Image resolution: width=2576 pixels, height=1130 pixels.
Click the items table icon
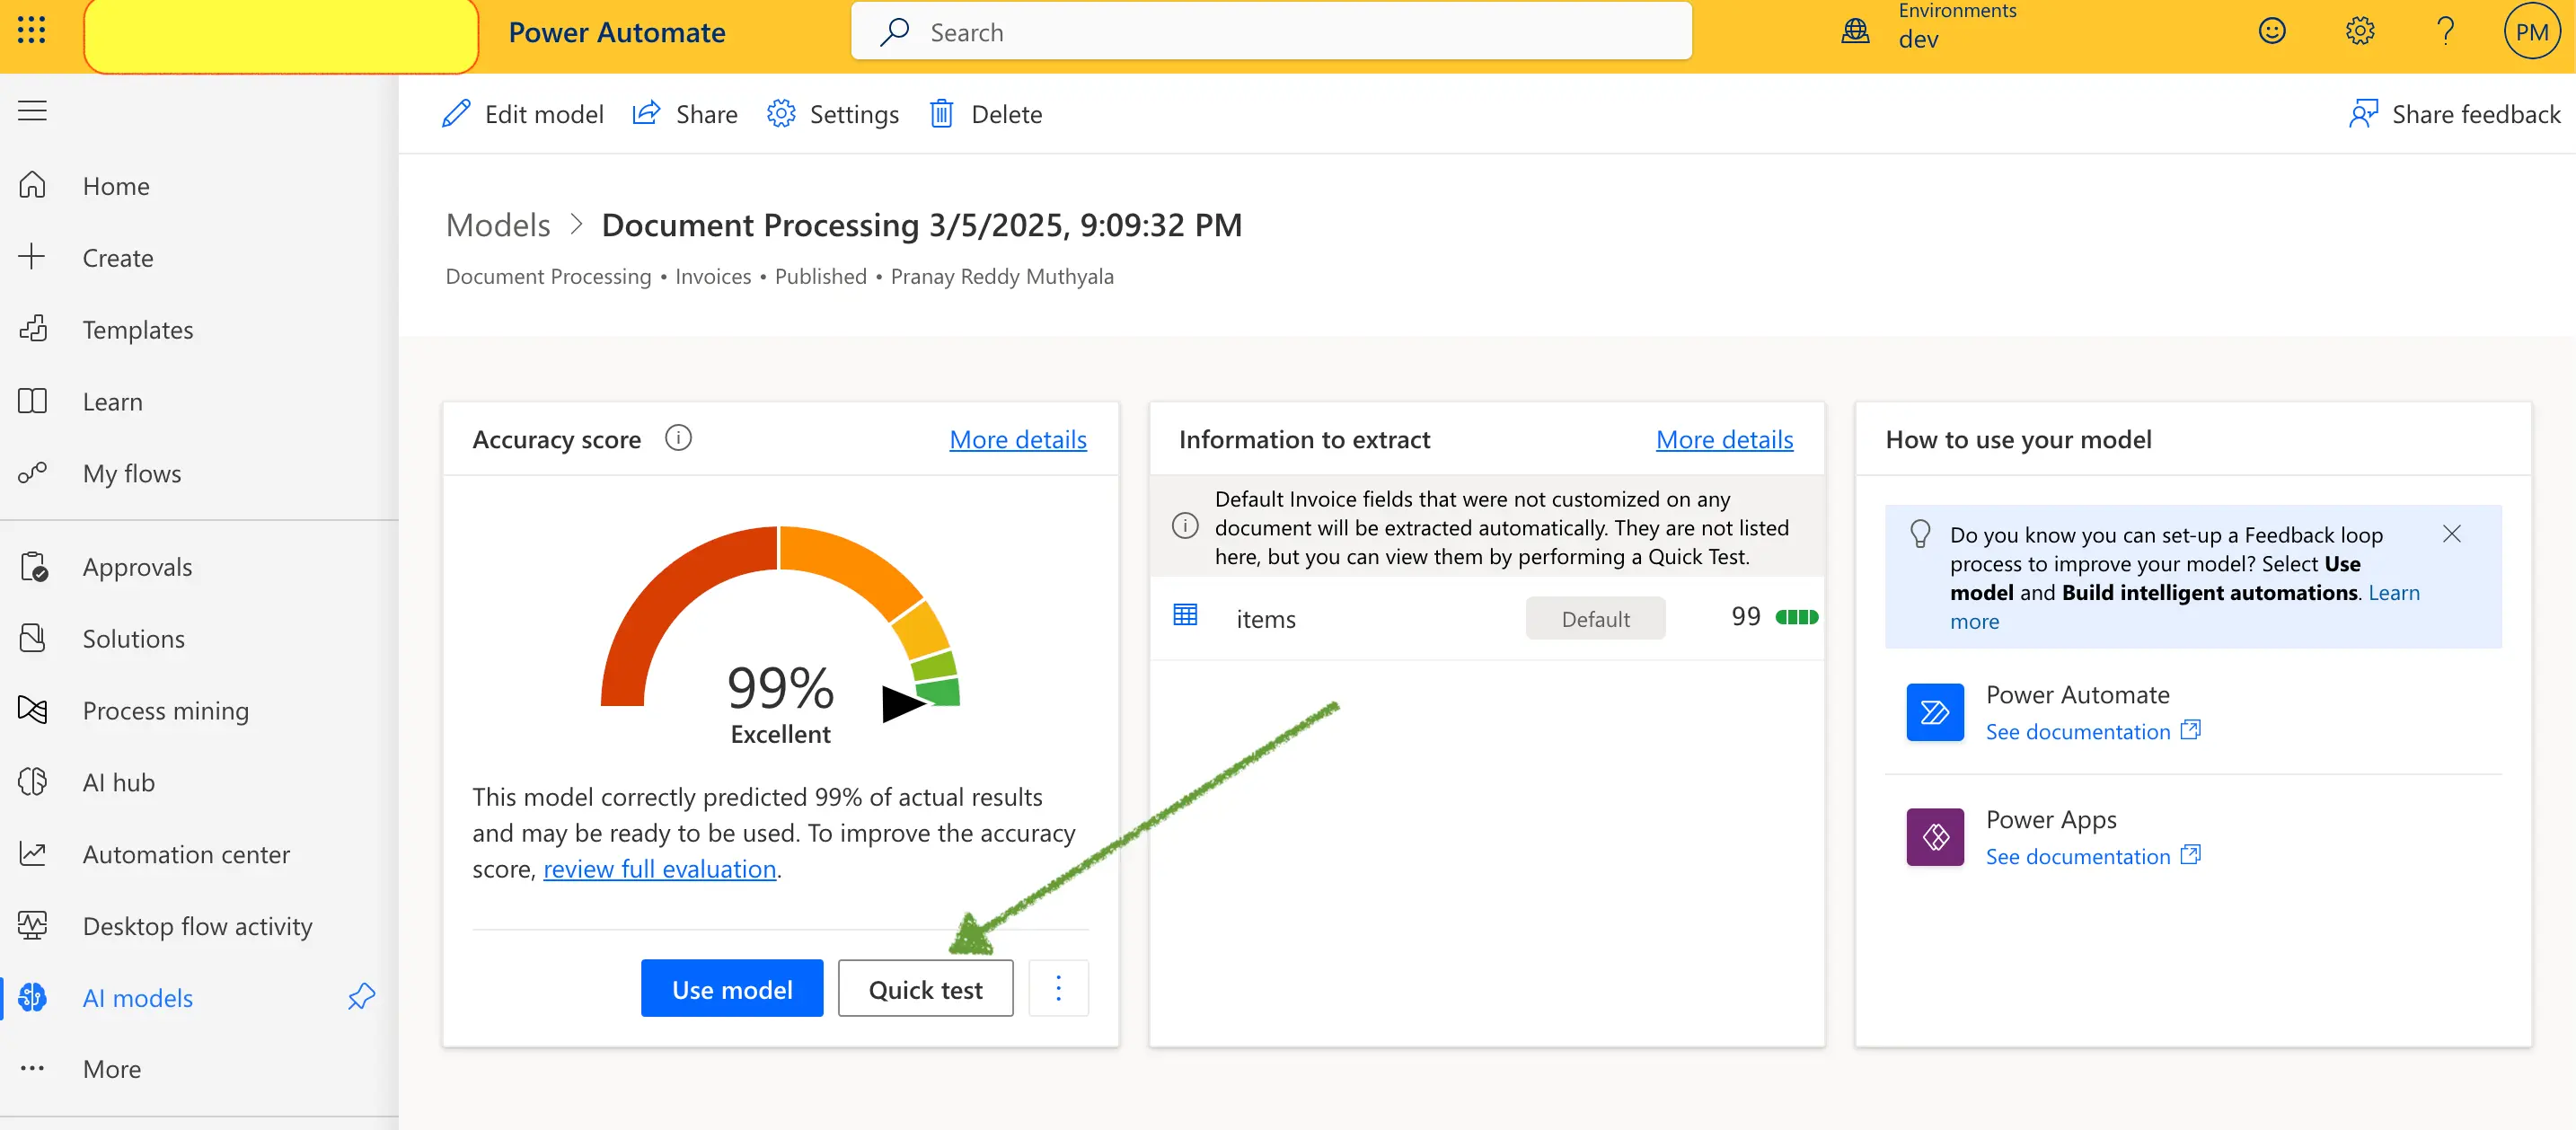pos(1185,615)
